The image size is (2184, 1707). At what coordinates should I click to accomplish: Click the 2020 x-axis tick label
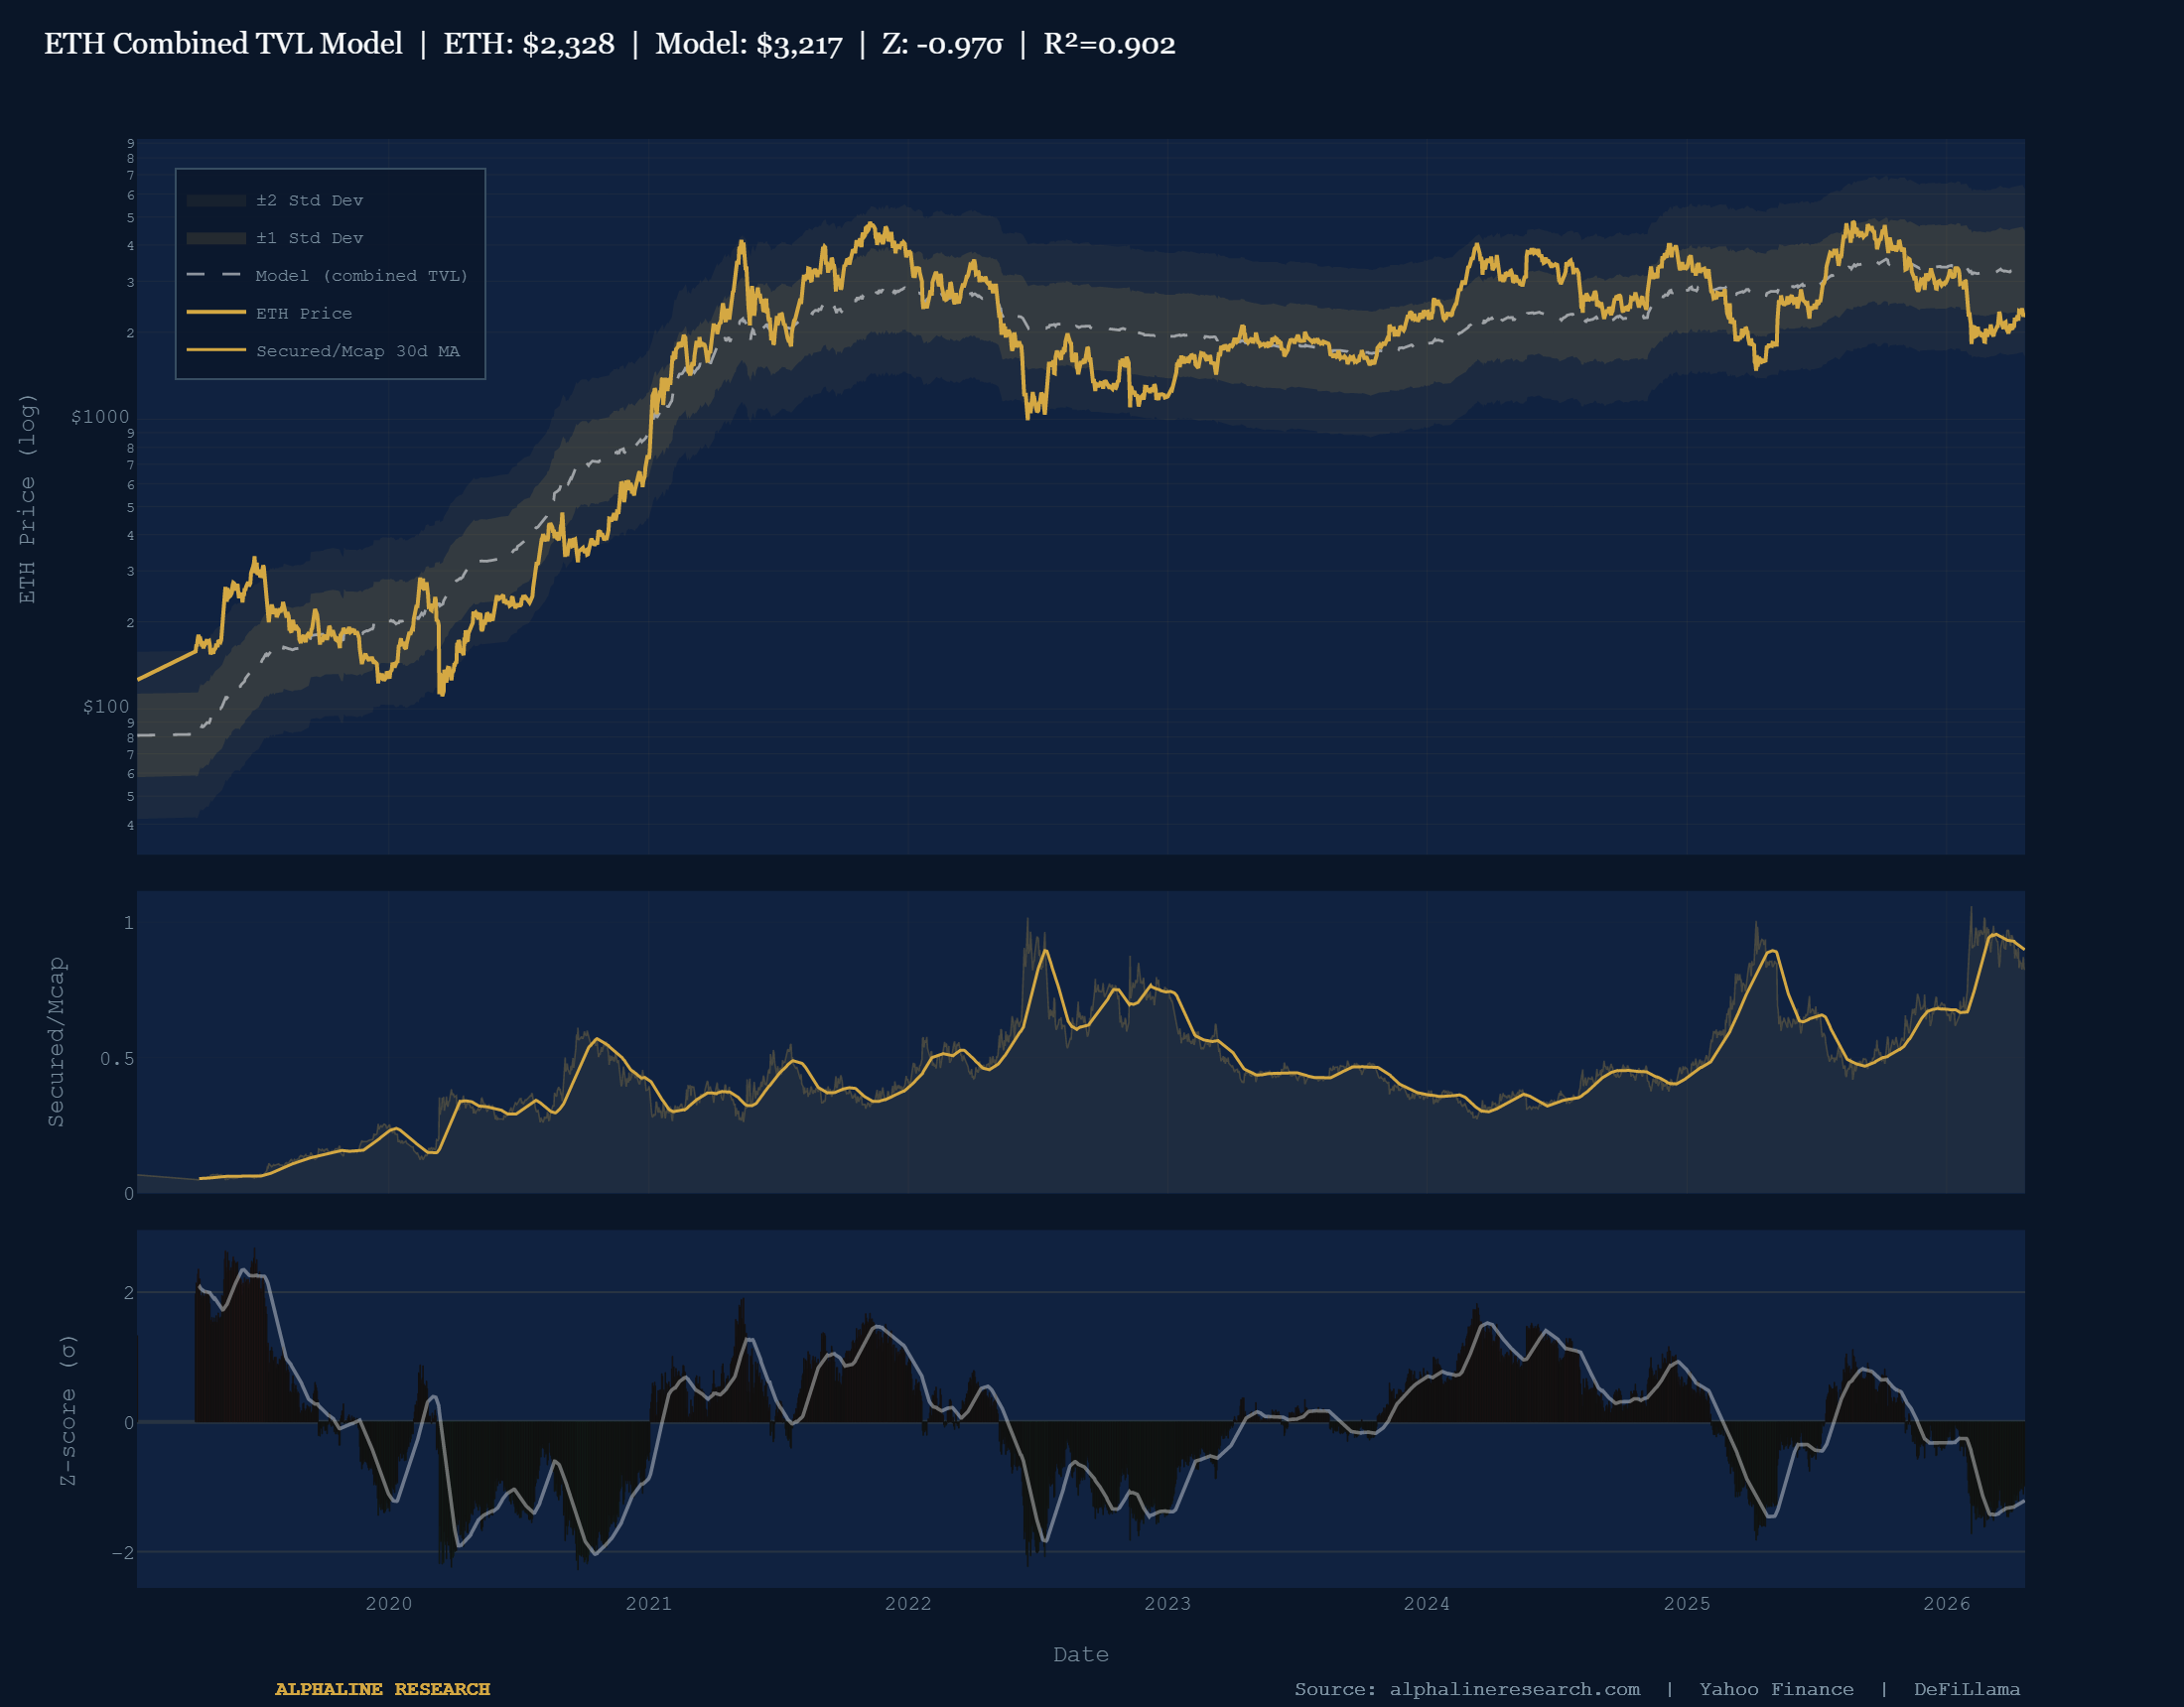click(388, 1604)
